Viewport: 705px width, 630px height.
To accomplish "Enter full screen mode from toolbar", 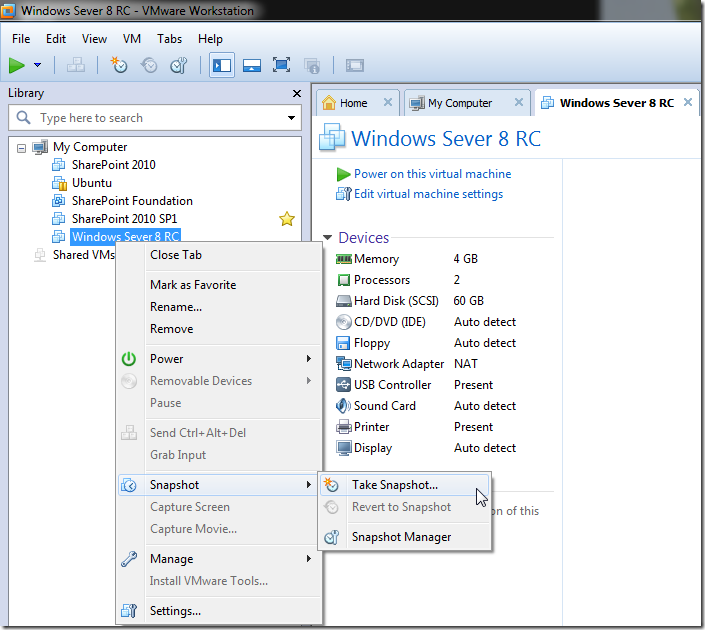I will point(281,65).
